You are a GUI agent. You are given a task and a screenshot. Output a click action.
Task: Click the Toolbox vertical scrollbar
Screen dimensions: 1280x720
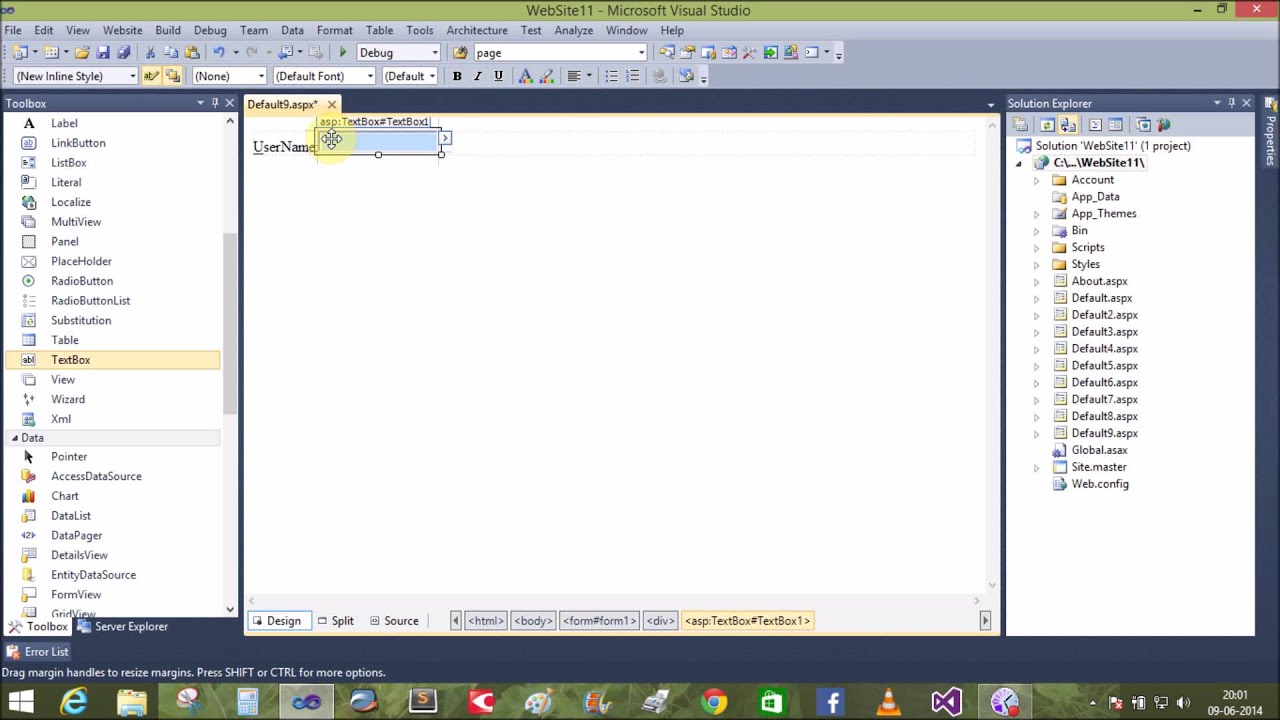click(x=230, y=325)
